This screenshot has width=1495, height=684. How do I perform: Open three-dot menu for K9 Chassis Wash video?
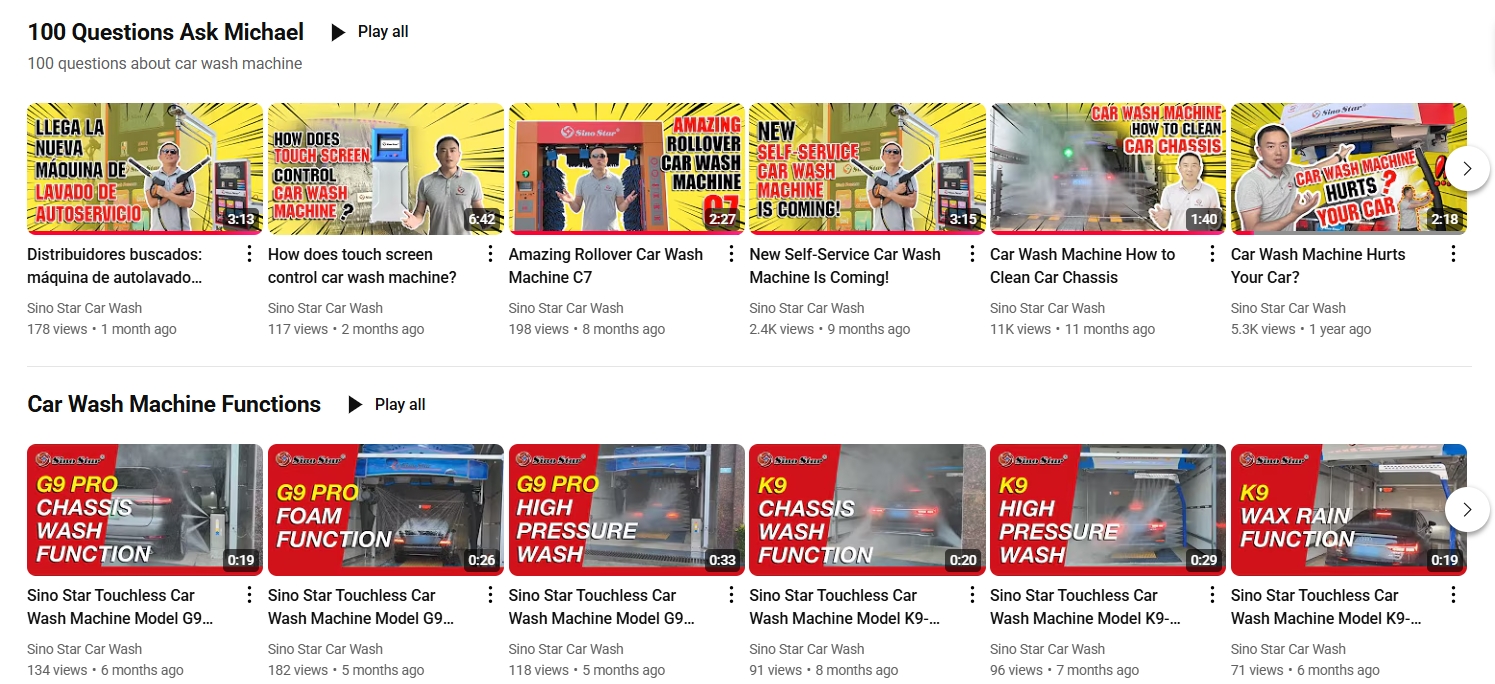[972, 595]
